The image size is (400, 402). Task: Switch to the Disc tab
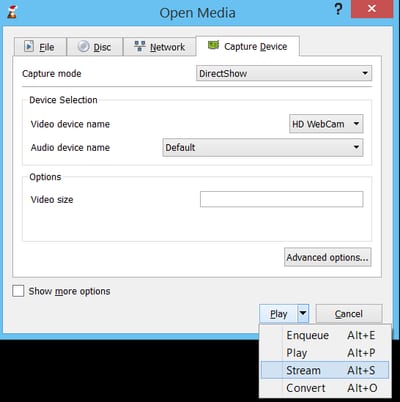(95, 47)
